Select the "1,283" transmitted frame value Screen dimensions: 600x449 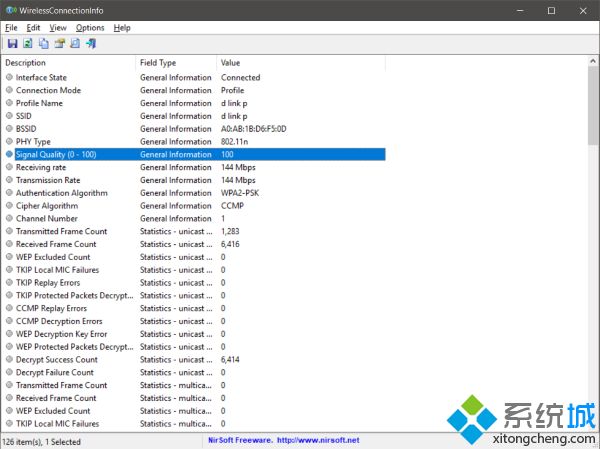(230, 231)
